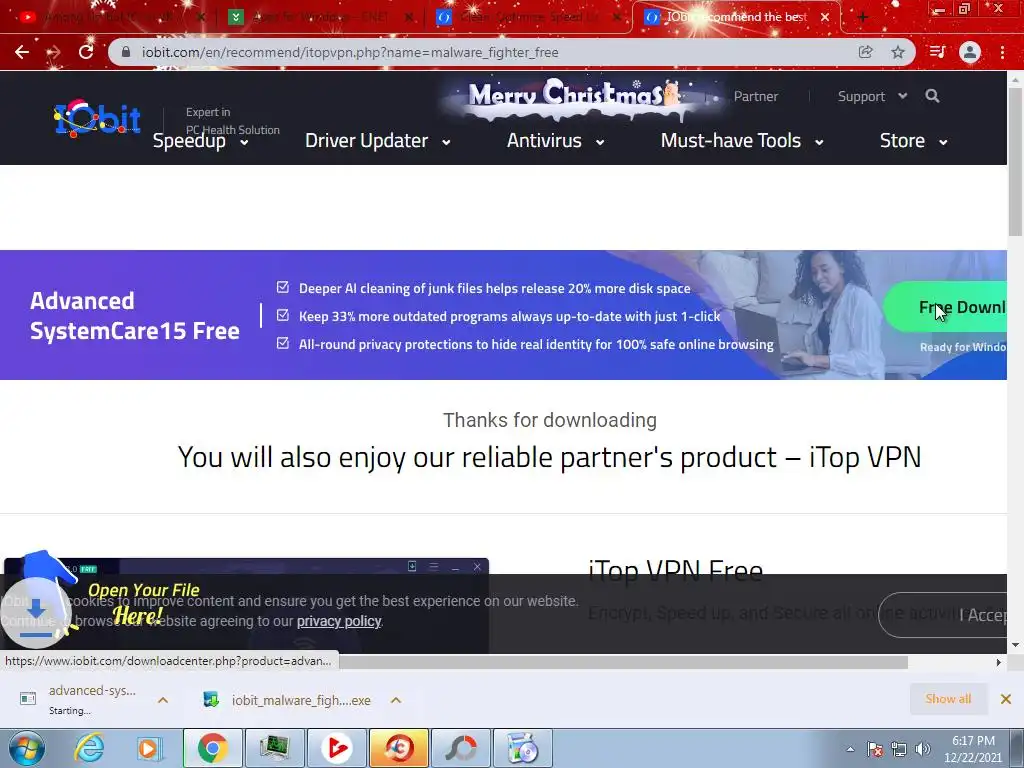Click the iTop VPN app screenshot thumbnail
The width and height of the screenshot is (1024, 768).
[x=246, y=605]
